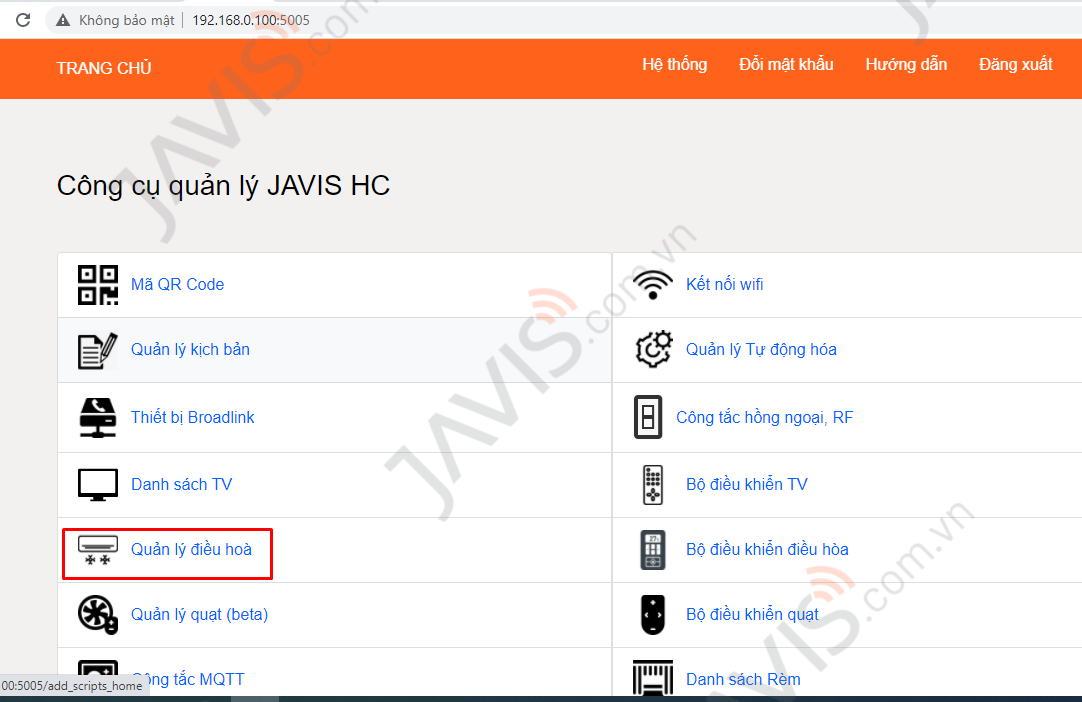Click the not-secure warning triangle icon
The height and width of the screenshot is (702, 1082).
pyautogui.click(x=63, y=20)
